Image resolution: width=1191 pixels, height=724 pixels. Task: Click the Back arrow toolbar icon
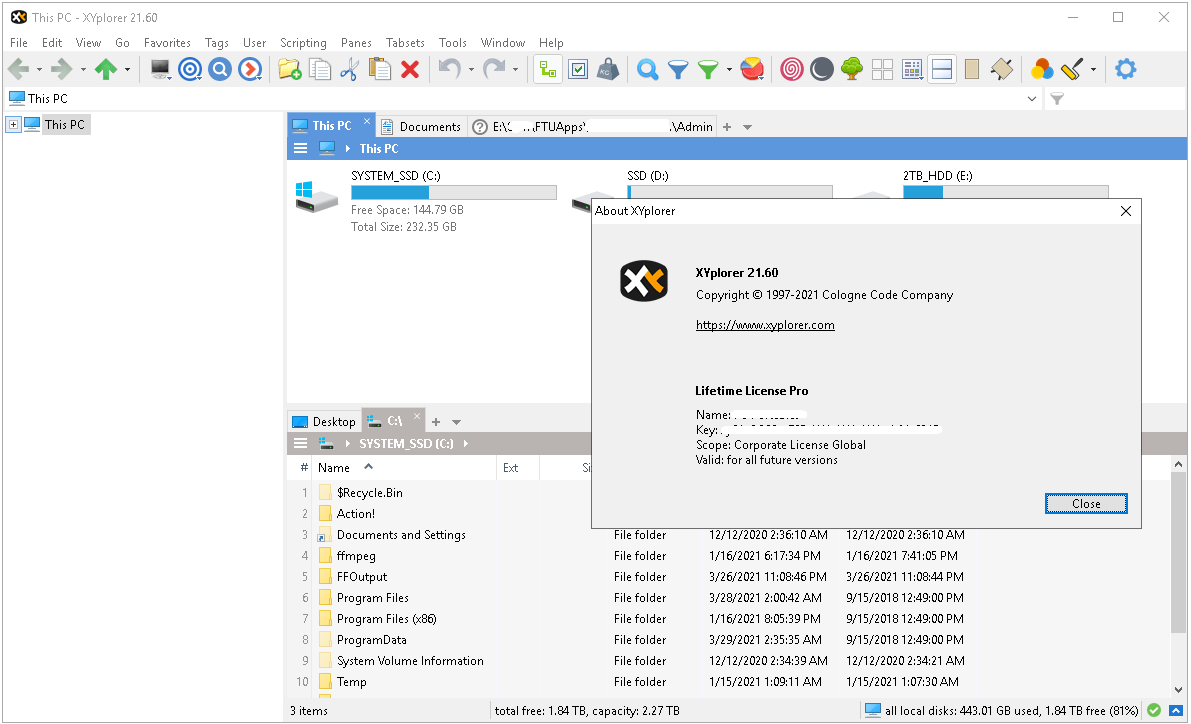coord(18,69)
